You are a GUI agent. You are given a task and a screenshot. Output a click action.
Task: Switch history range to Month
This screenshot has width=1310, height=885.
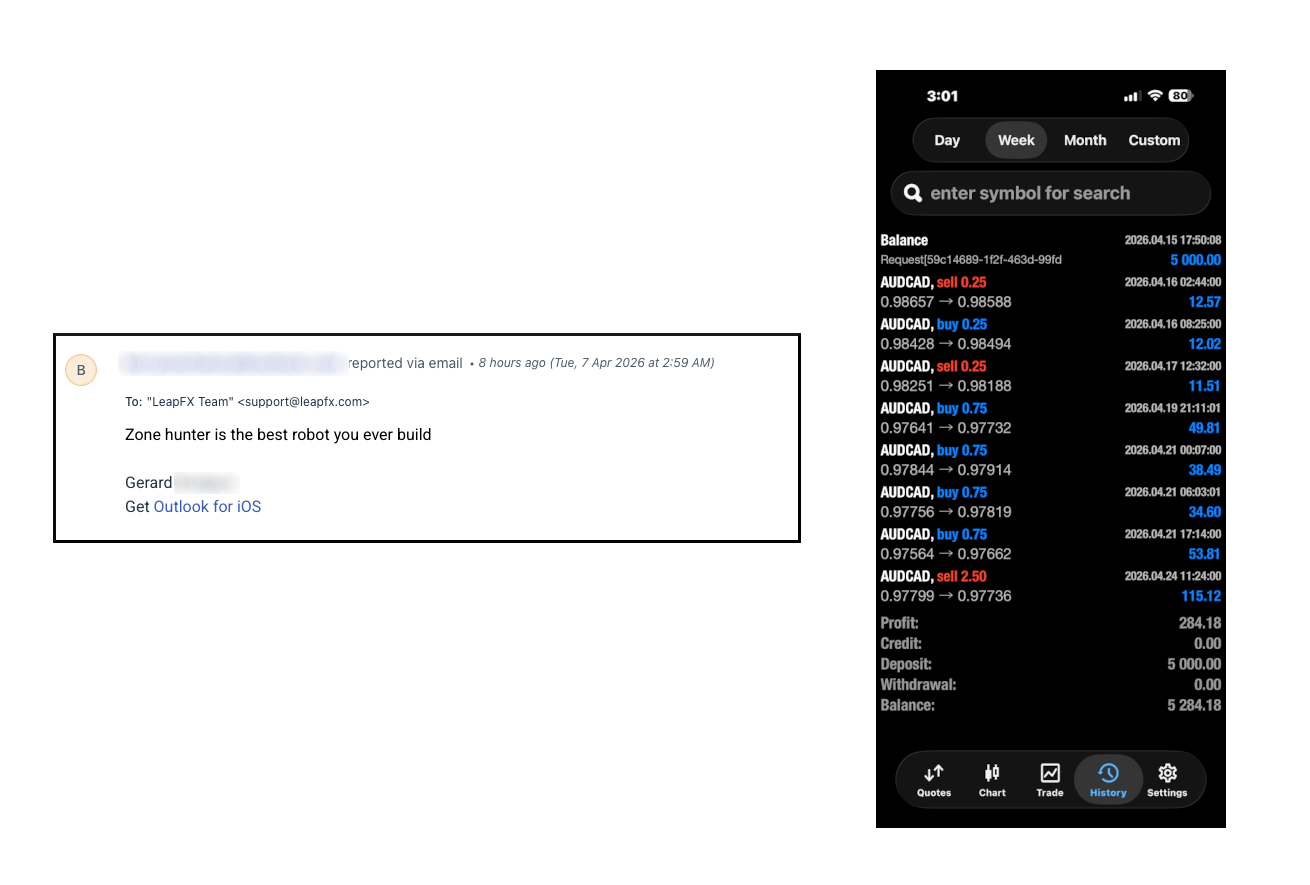(1085, 140)
